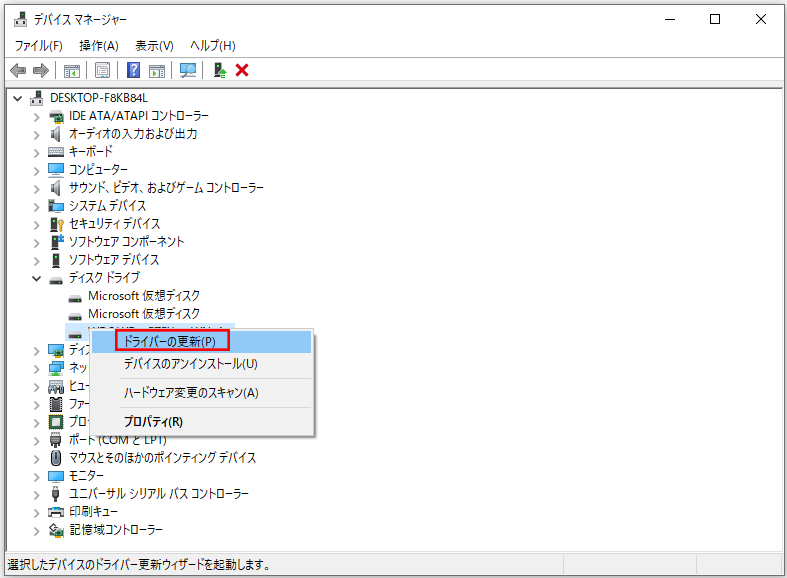This screenshot has width=787, height=578.
Task: Click the action pane toolbar icon
Action: click(x=157, y=70)
